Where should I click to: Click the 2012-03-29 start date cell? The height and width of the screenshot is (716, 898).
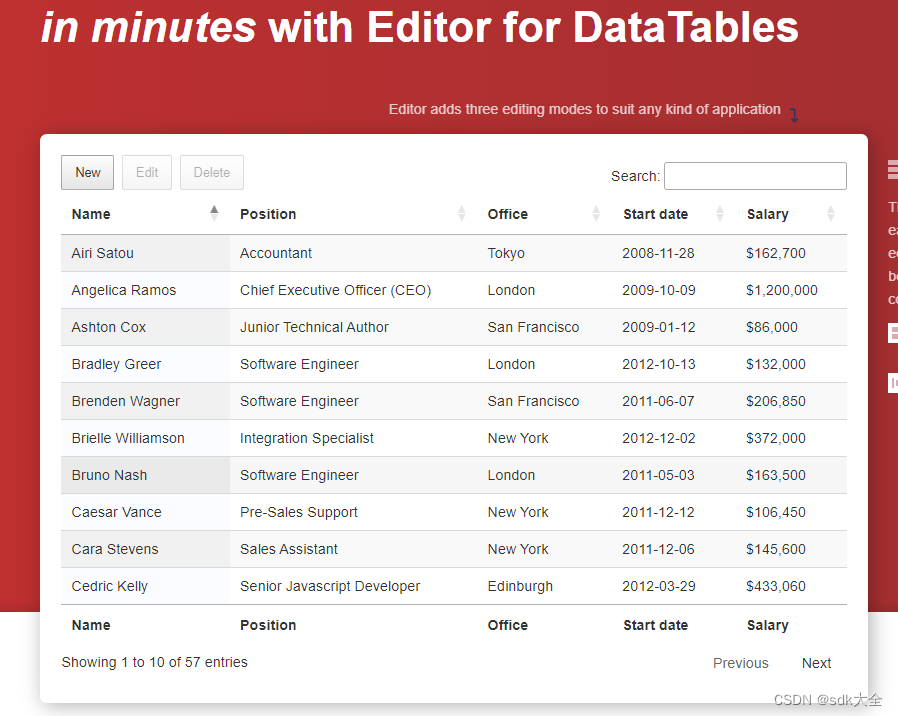[674, 586]
